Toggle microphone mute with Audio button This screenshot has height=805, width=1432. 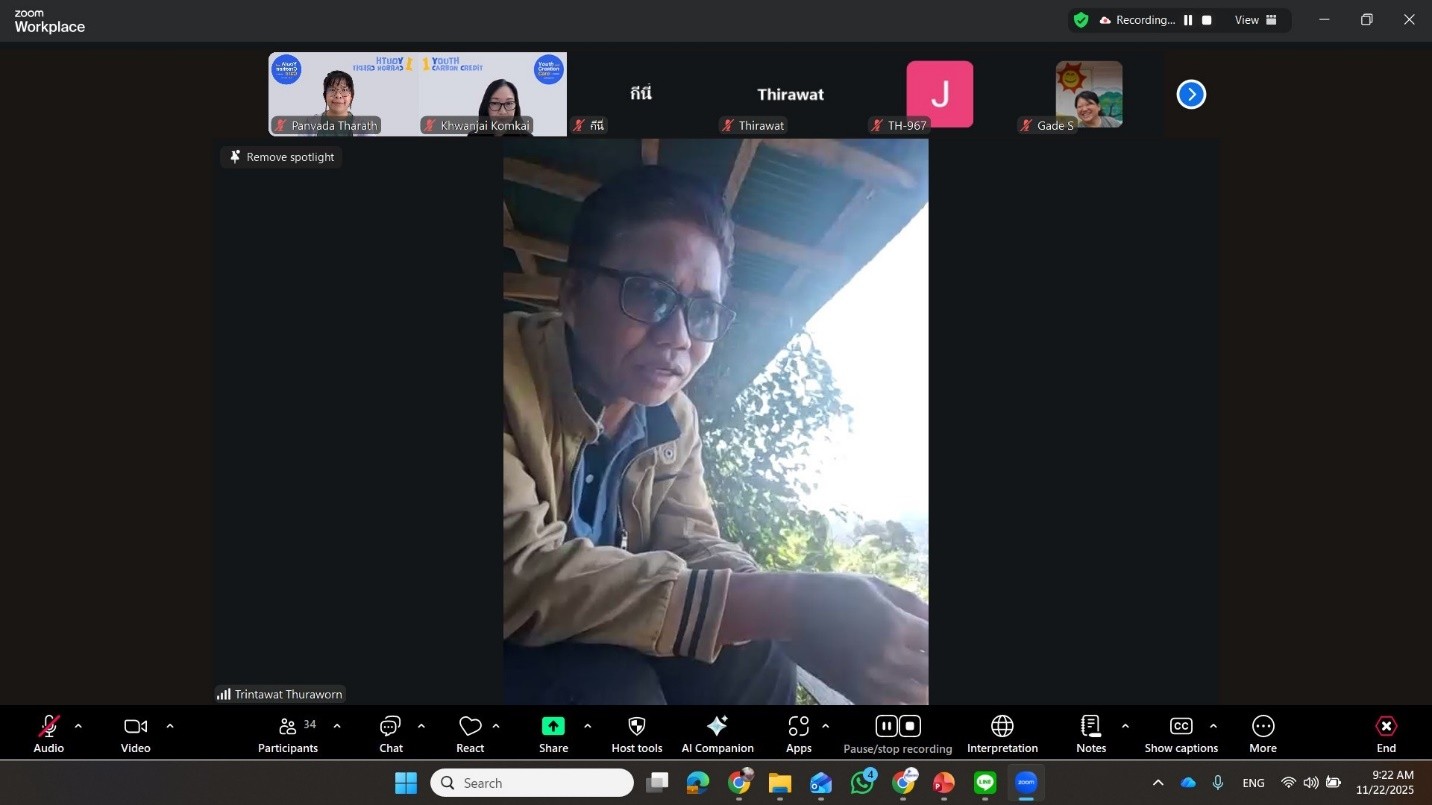pos(48,733)
